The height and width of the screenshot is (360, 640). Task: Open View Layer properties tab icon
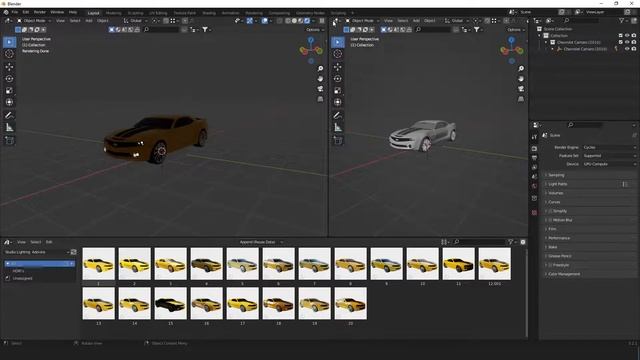pos(534,167)
